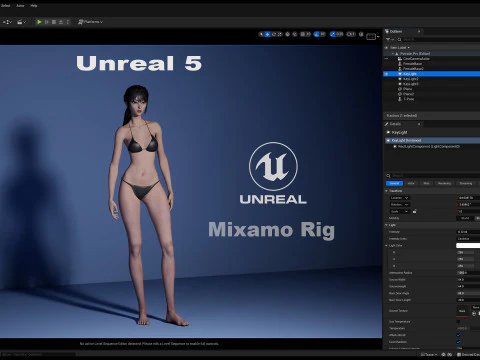Collapse the Transform section

pos(387,191)
